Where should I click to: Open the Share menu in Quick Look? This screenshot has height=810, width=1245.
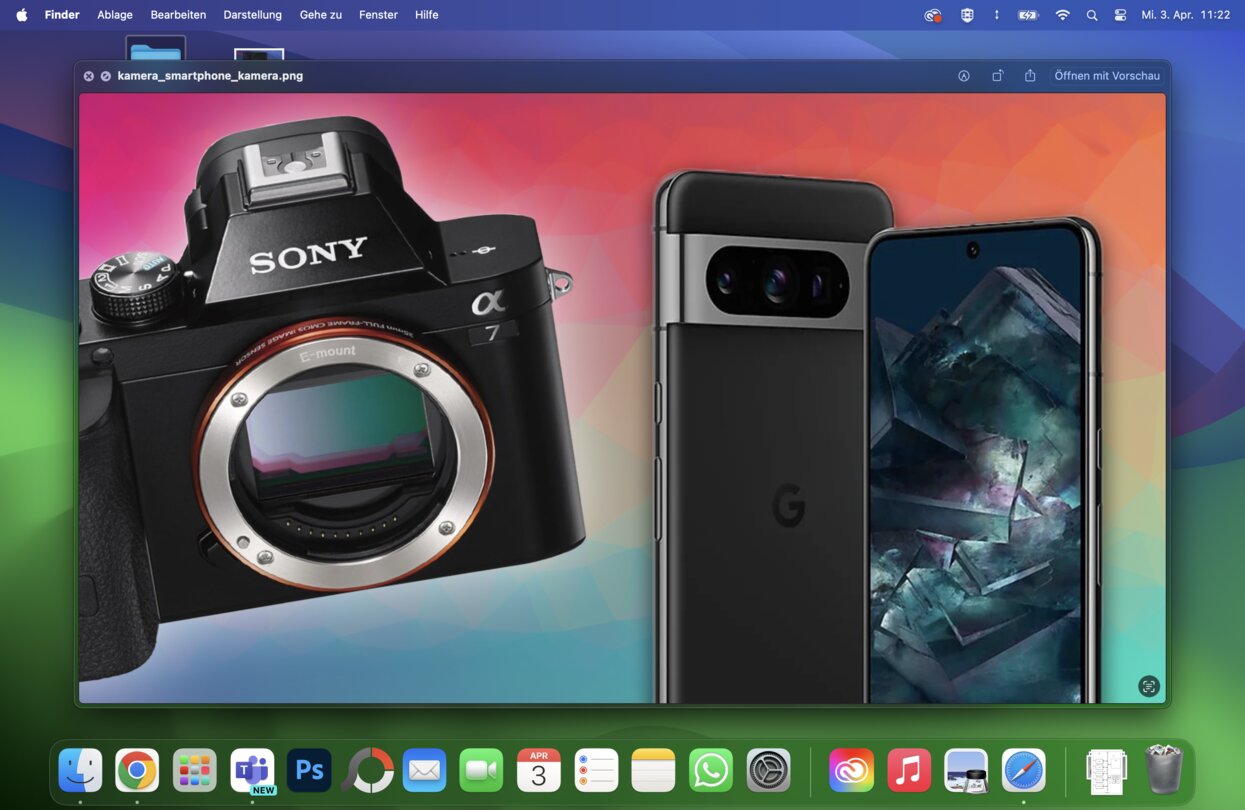1030,76
